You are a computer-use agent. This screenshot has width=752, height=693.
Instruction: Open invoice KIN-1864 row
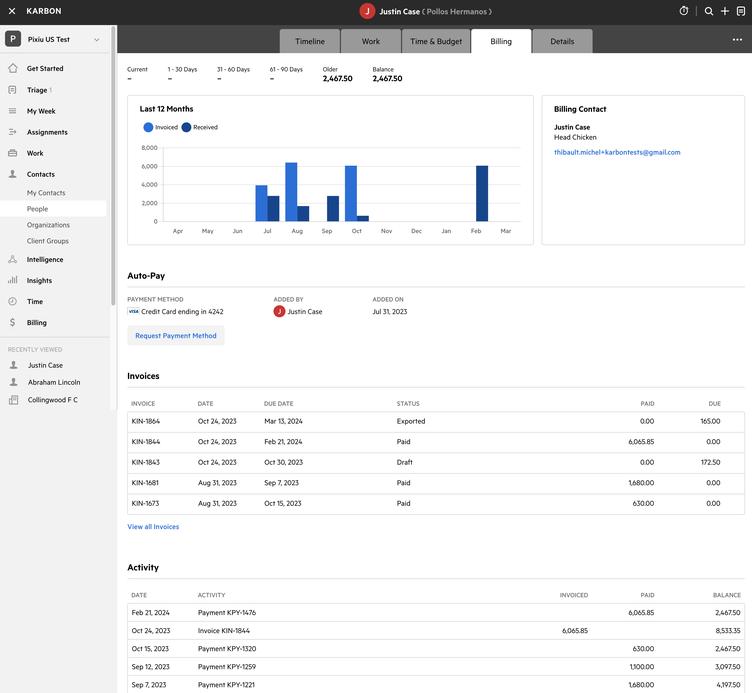coord(435,421)
